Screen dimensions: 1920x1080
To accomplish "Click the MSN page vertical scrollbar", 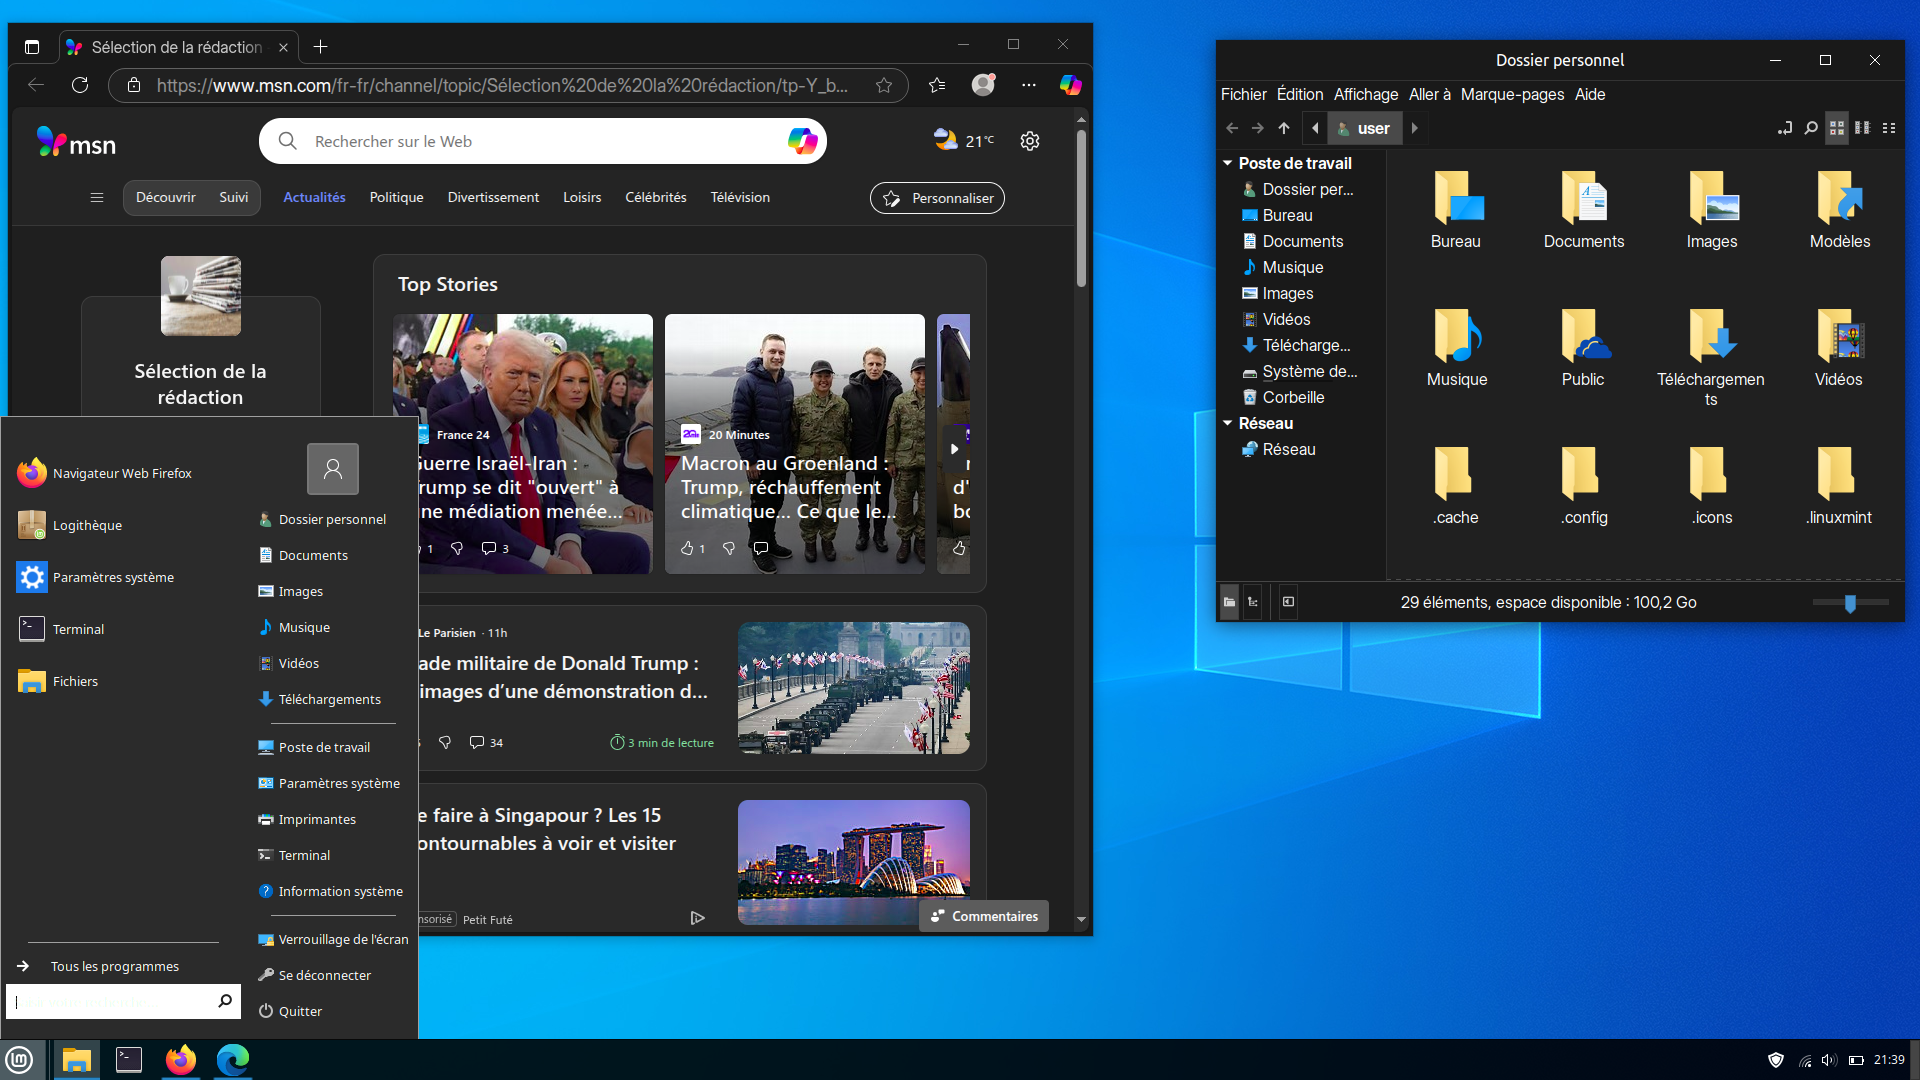I will [1081, 208].
